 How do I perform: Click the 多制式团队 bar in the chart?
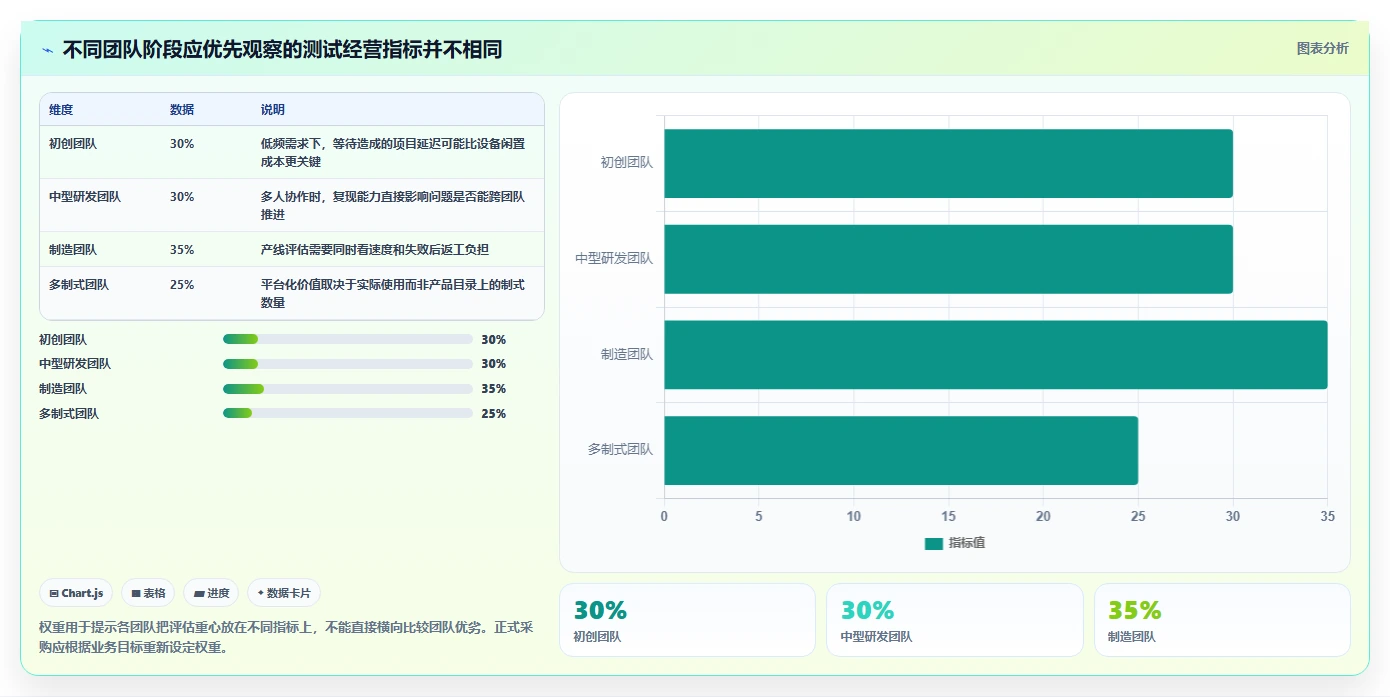point(901,450)
